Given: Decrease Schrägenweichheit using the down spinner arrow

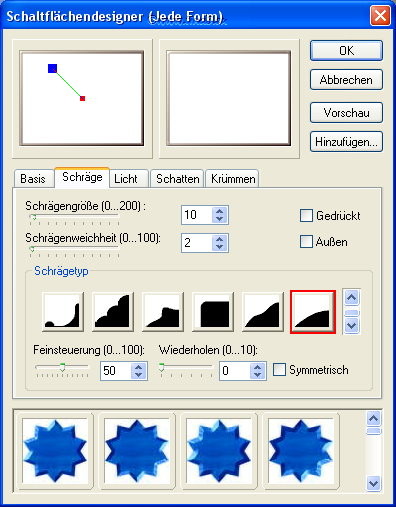Looking at the screenshot, I should [219, 247].
